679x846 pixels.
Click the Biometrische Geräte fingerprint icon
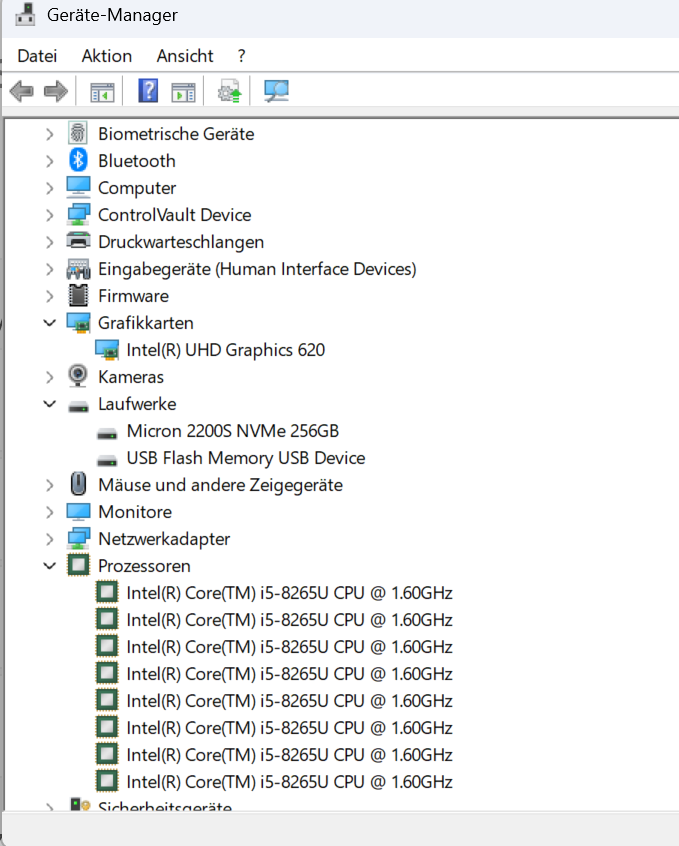[x=78, y=133]
